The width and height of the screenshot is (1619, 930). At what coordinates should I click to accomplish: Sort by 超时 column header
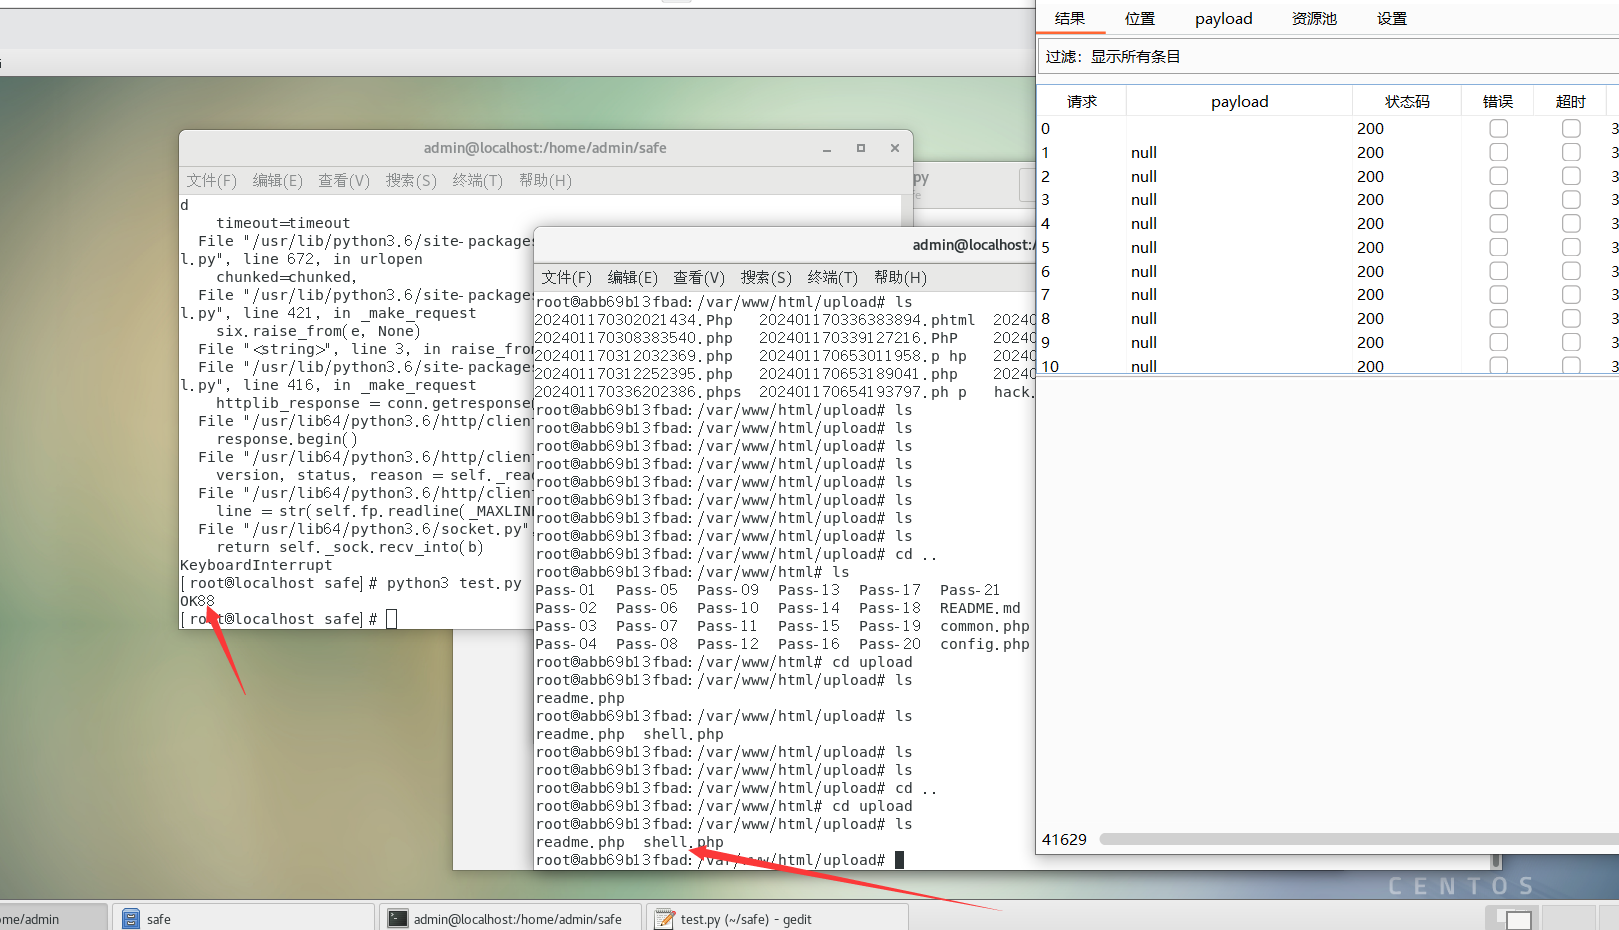pyautogui.click(x=1570, y=101)
